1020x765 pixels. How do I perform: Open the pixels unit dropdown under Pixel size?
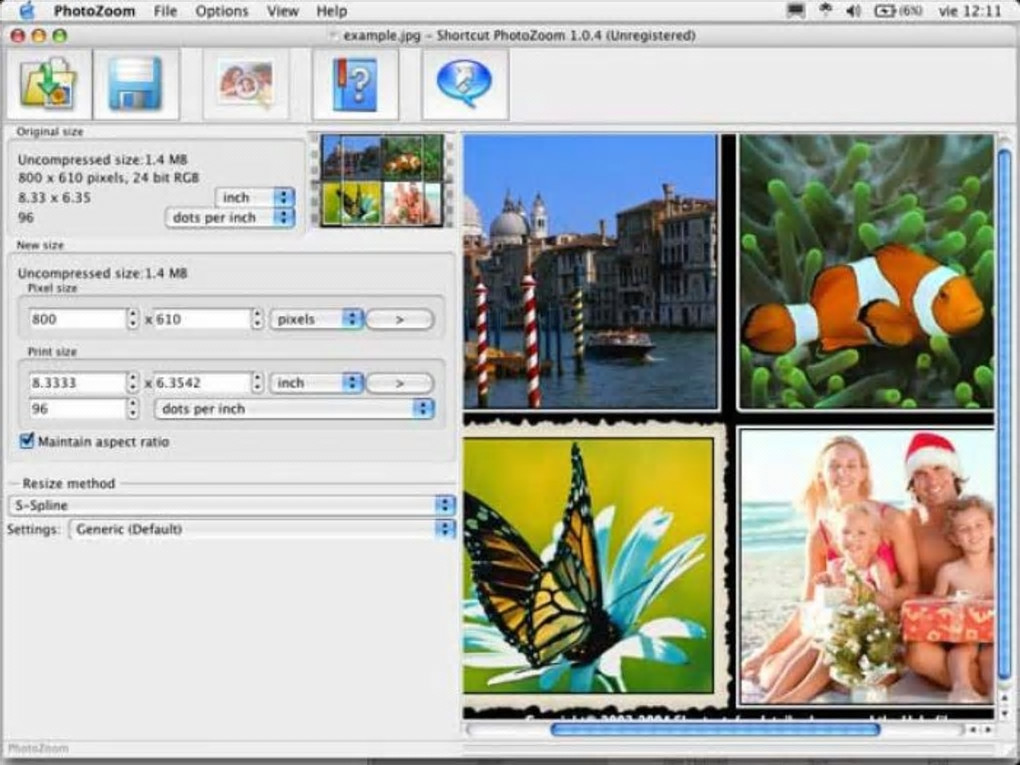coord(316,319)
